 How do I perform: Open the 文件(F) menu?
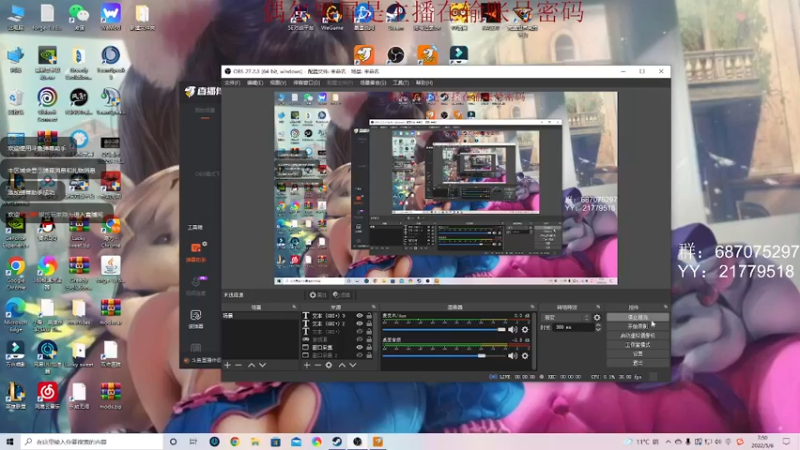pyautogui.click(x=232, y=83)
